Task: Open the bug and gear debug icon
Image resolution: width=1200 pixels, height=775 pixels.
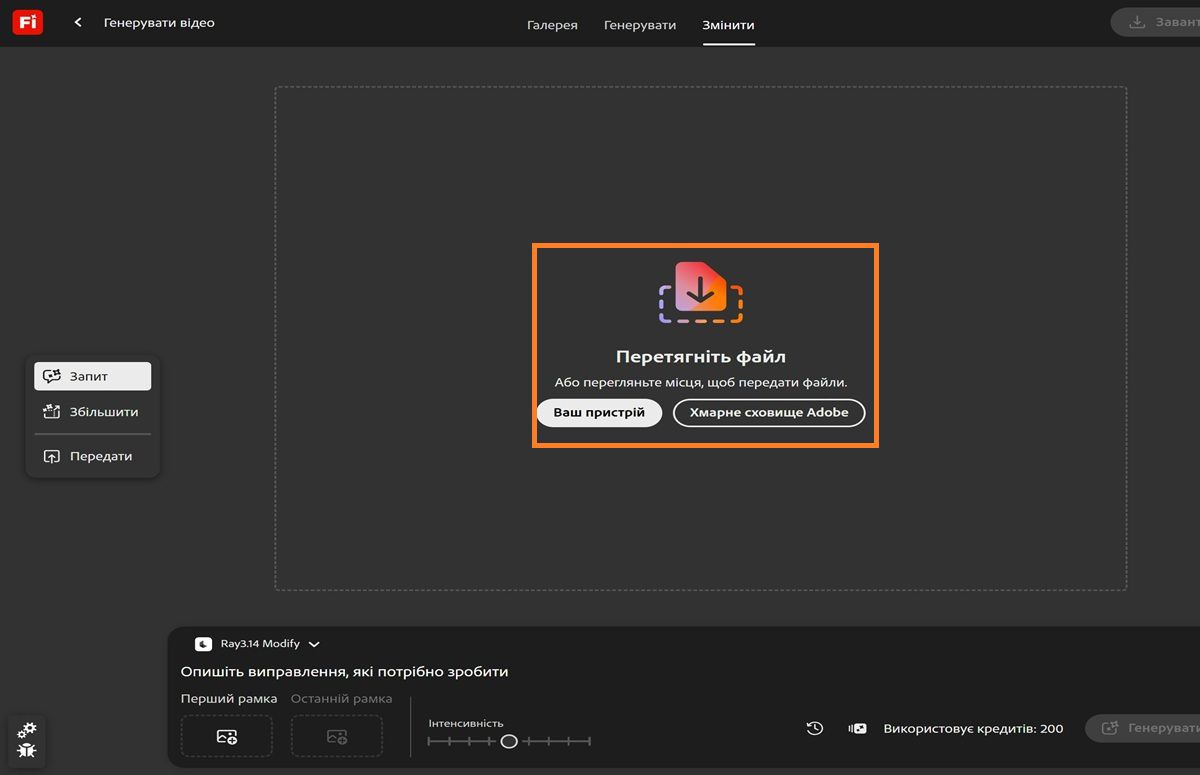Action: click(x=27, y=740)
